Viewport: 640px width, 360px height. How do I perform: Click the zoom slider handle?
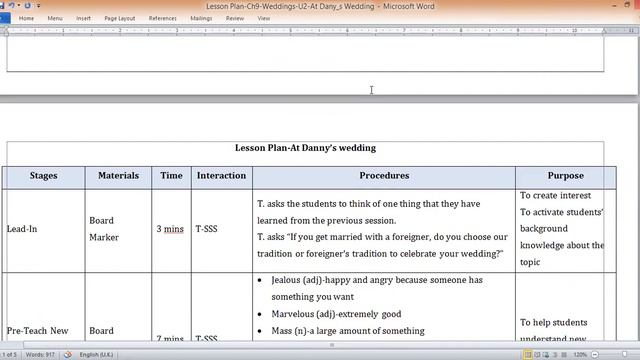624,355
